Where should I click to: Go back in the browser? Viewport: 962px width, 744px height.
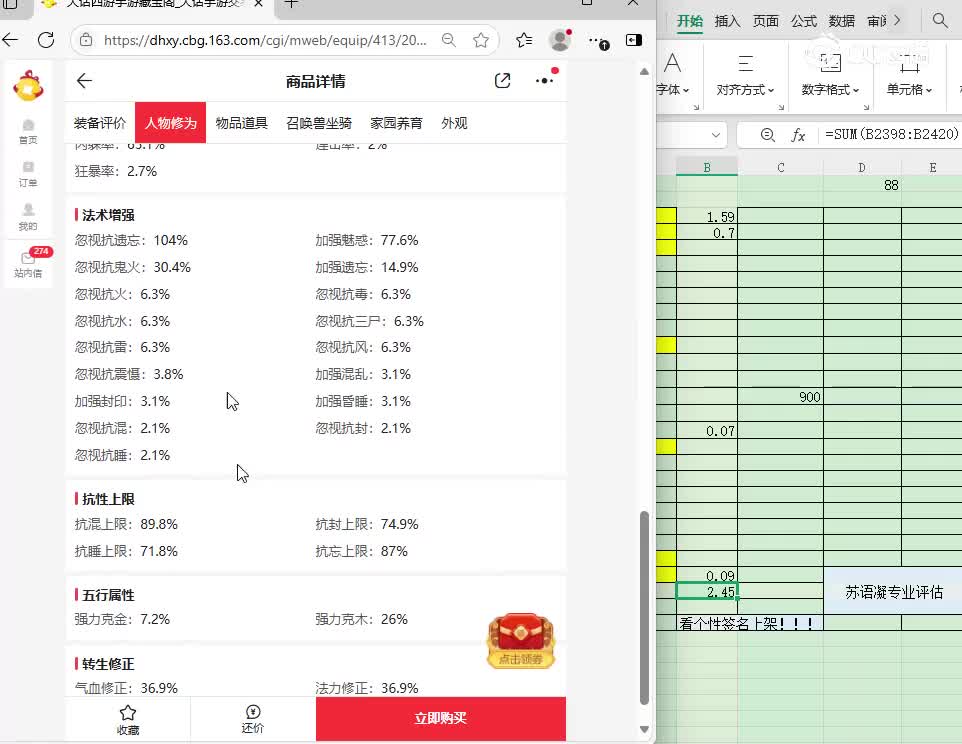point(10,40)
